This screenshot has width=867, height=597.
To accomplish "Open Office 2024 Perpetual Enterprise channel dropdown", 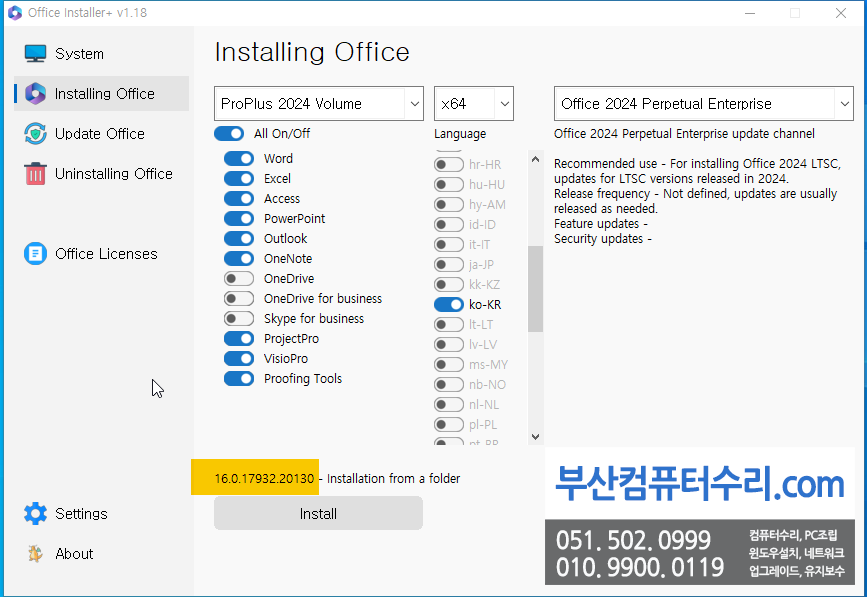I will tap(704, 103).
